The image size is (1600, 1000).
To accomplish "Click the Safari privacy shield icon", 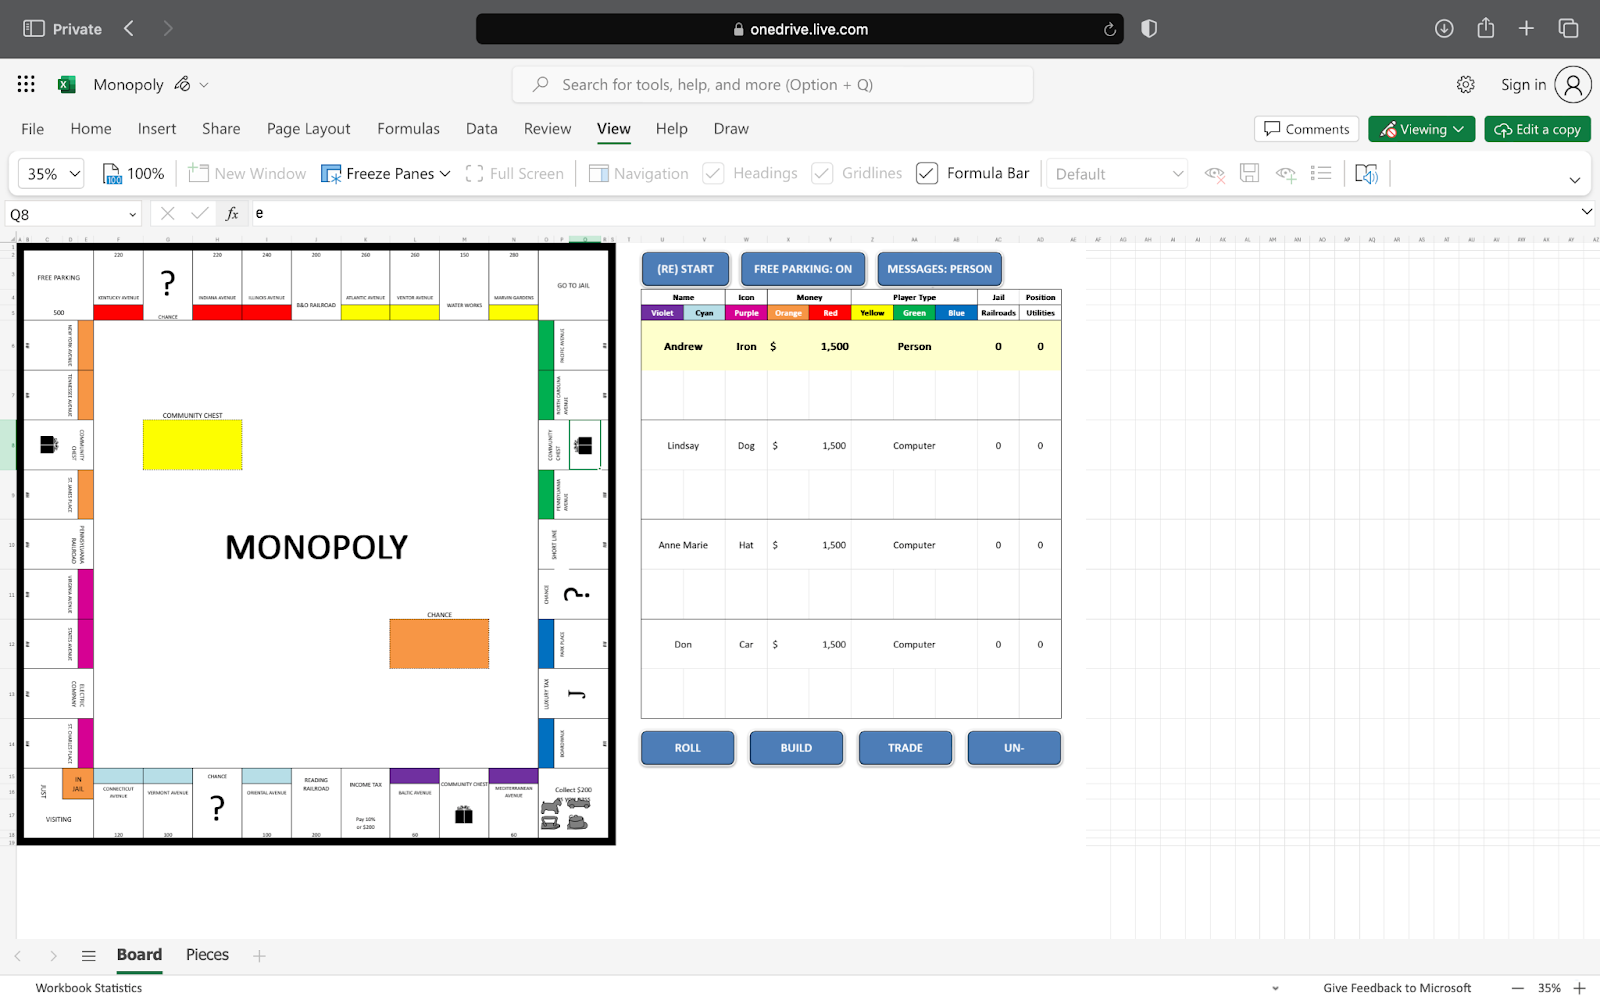I will 1149,29.
